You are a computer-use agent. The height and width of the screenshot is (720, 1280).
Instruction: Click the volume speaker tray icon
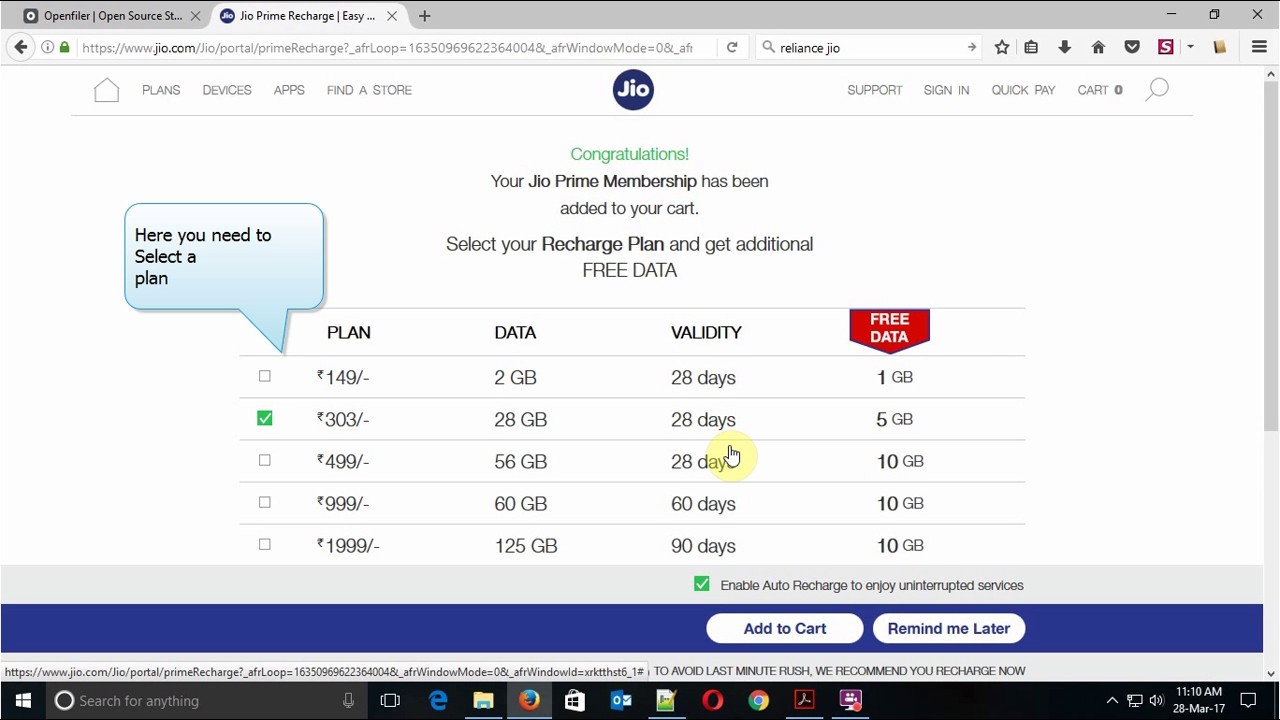[1156, 700]
